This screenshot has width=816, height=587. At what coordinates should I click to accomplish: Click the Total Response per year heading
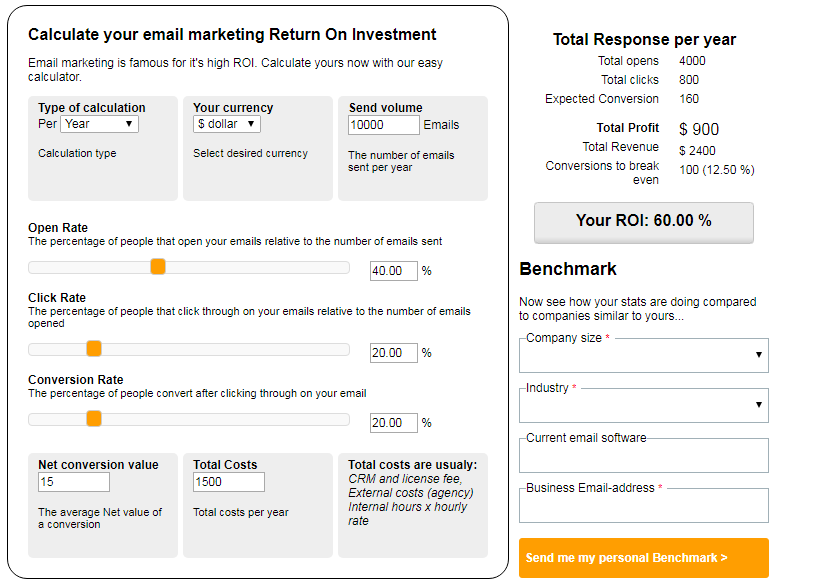(644, 40)
